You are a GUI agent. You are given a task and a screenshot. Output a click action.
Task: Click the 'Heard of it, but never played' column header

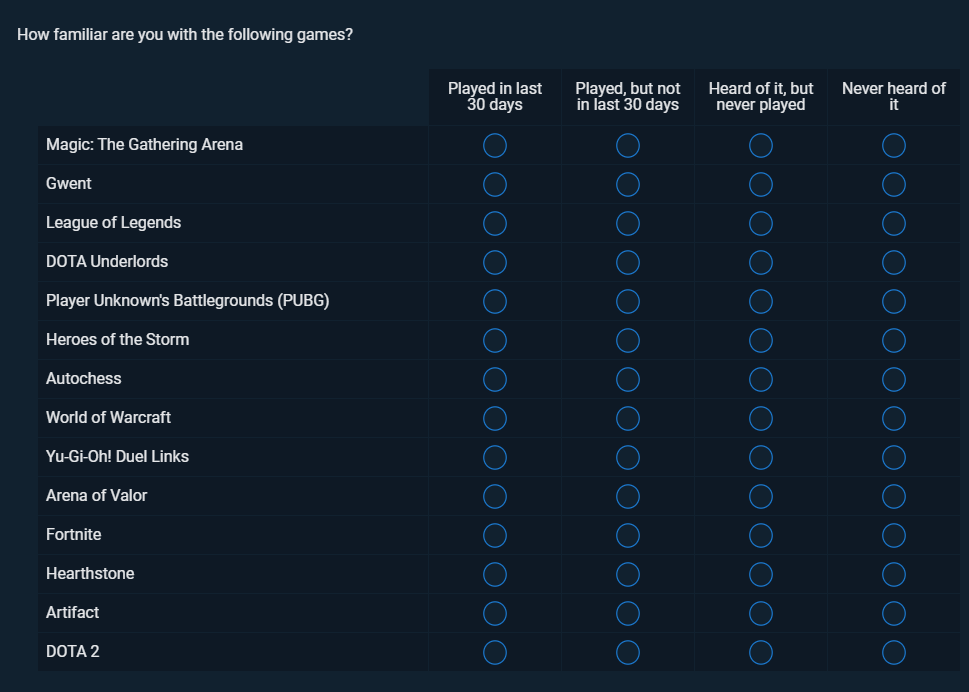pyautogui.click(x=761, y=96)
